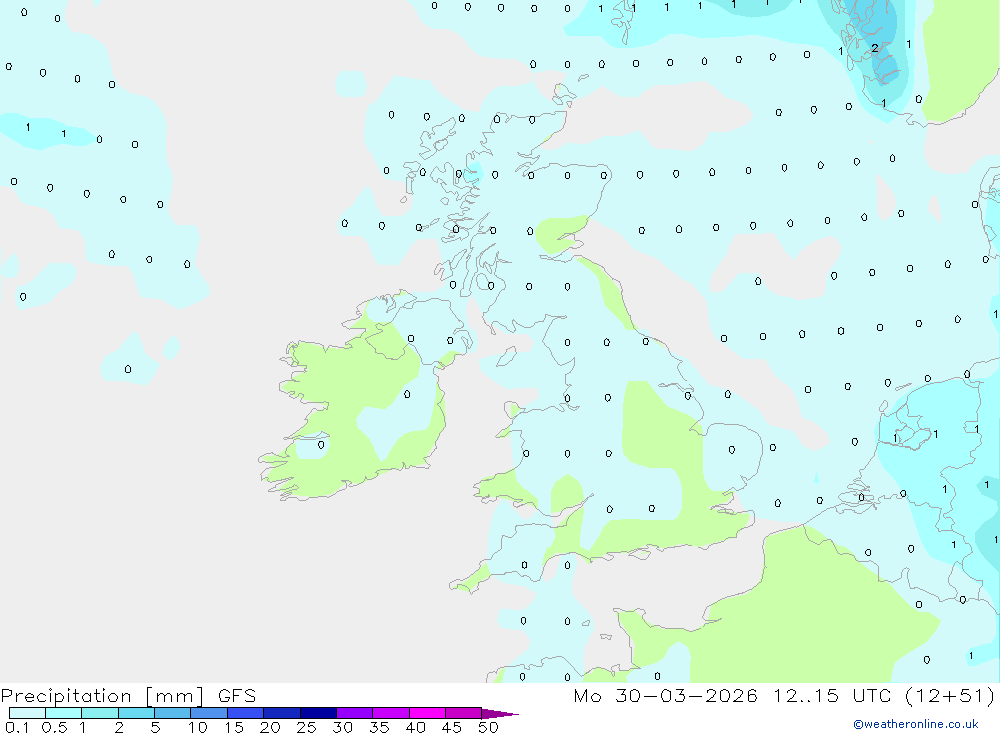Click the legend's over-50 arrow tip

click(x=500, y=714)
